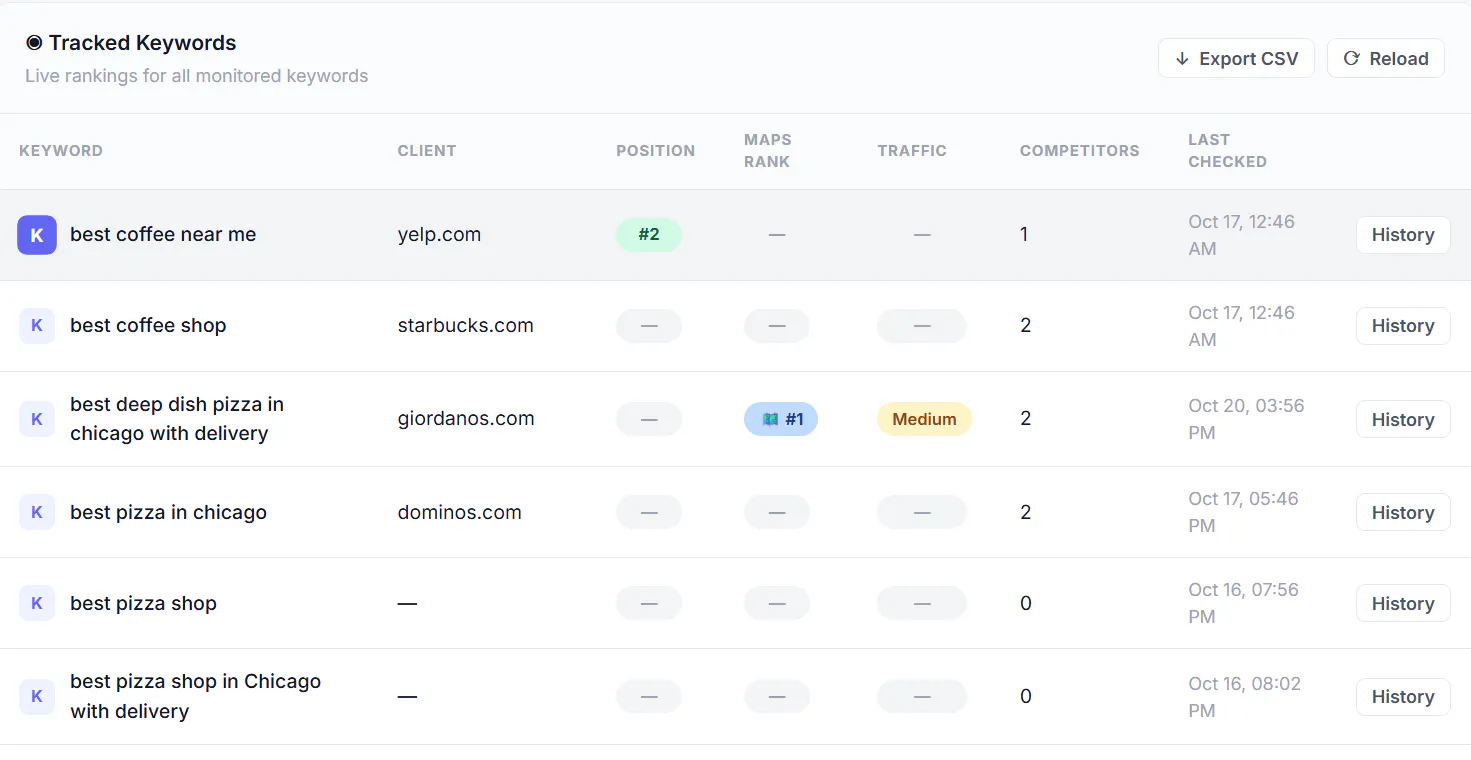
Task: Reload the tracked keywords list
Action: 1385,59
